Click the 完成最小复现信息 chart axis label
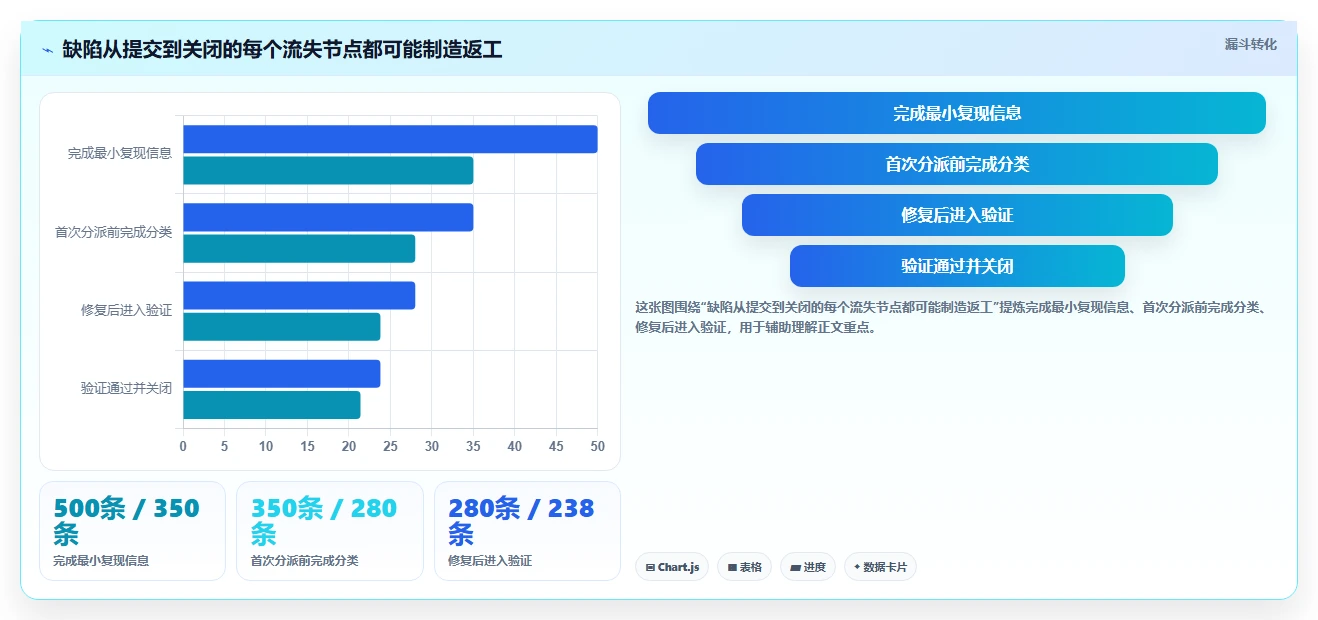Screen dimensions: 1318x620 pyautogui.click(x=120, y=154)
